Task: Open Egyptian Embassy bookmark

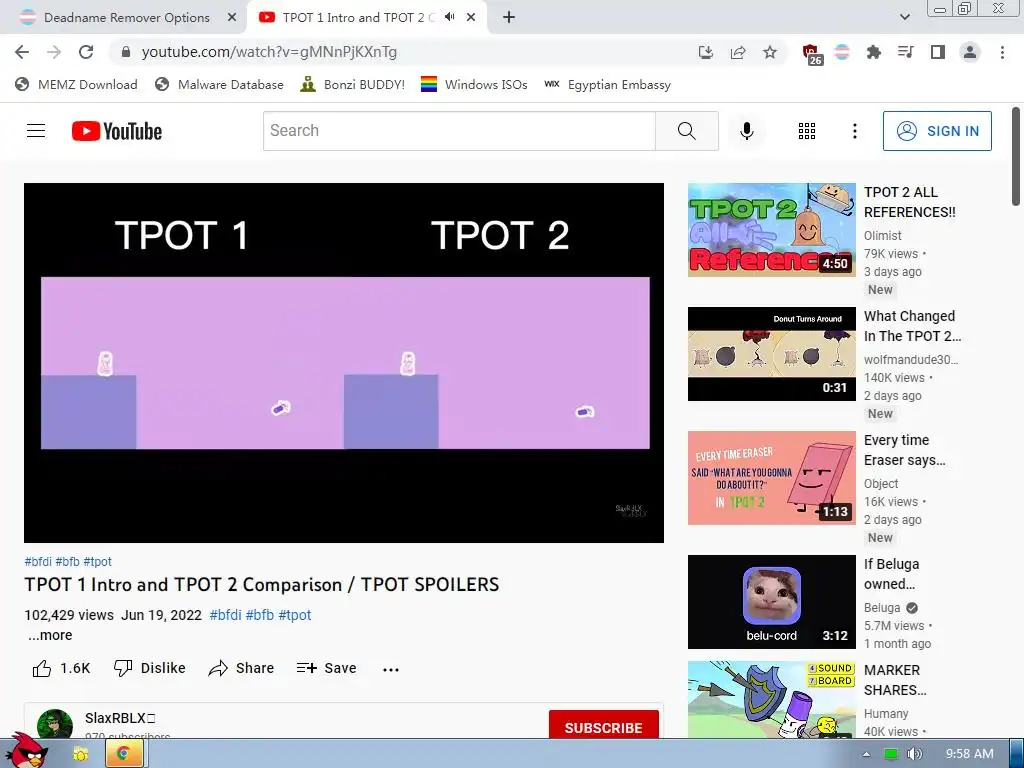Action: pyautogui.click(x=607, y=85)
